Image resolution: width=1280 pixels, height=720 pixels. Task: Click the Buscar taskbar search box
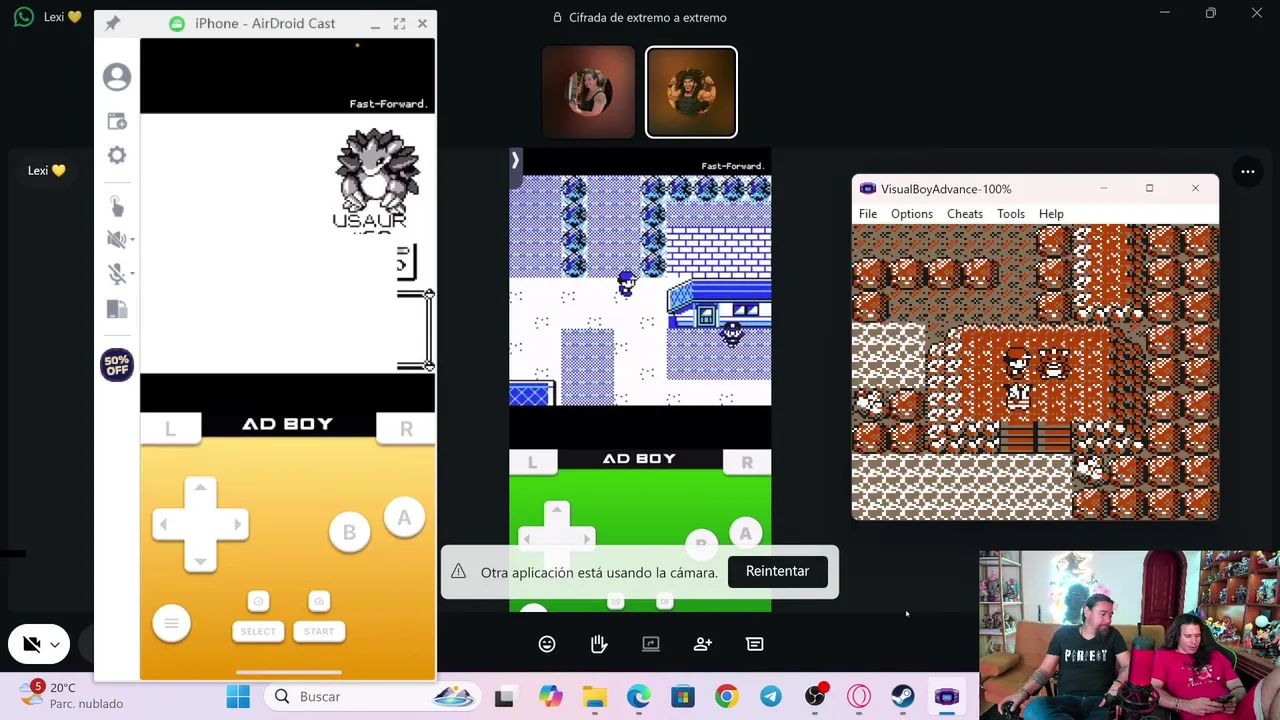(x=372, y=697)
